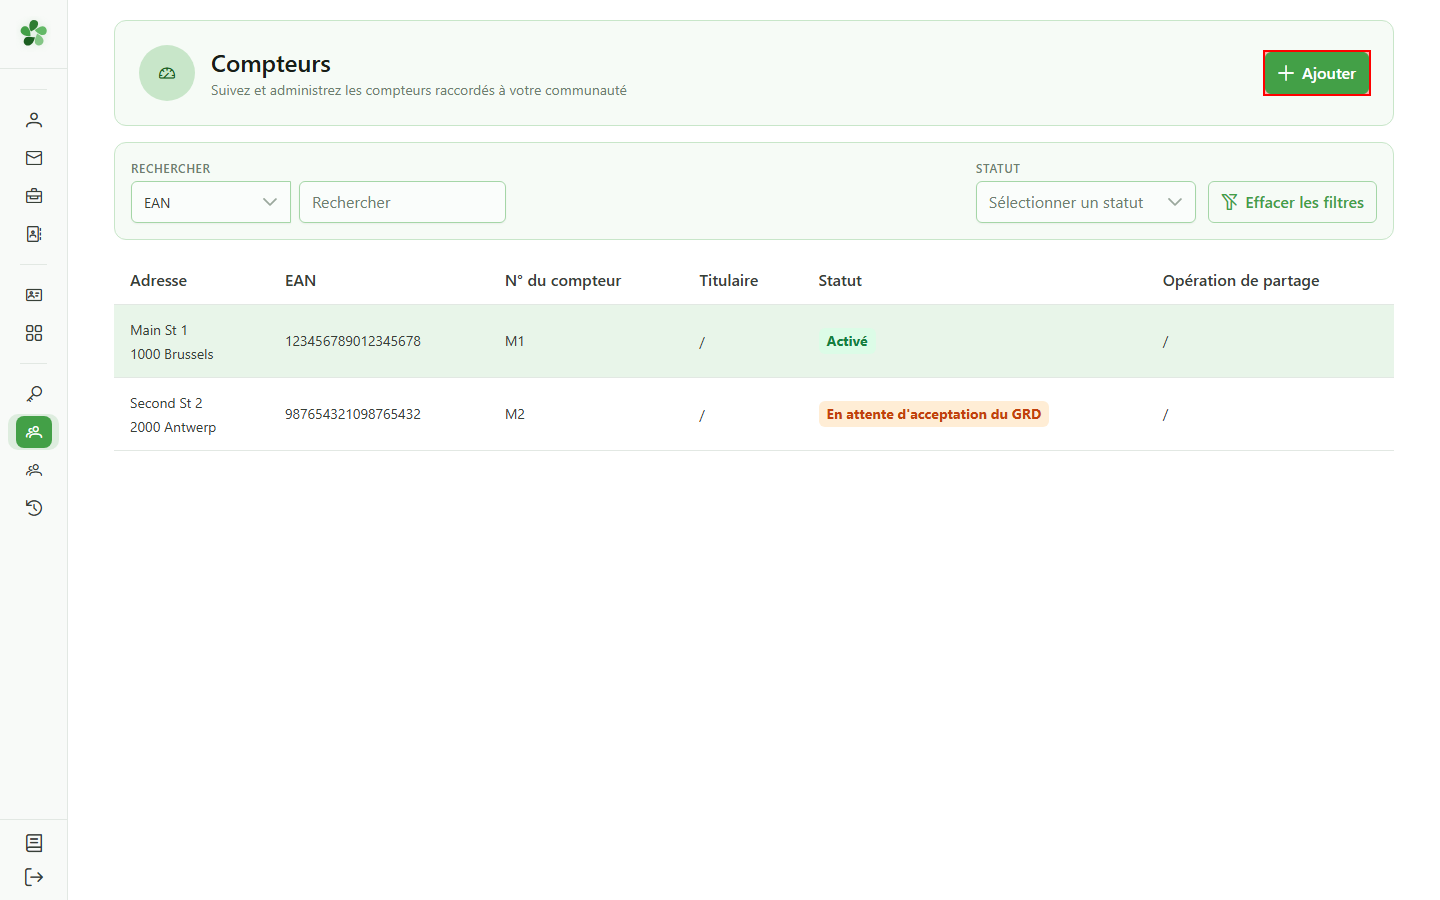Viewport: 1440px width, 900px height.
Task: Click the Titulaire column header
Action: (729, 281)
